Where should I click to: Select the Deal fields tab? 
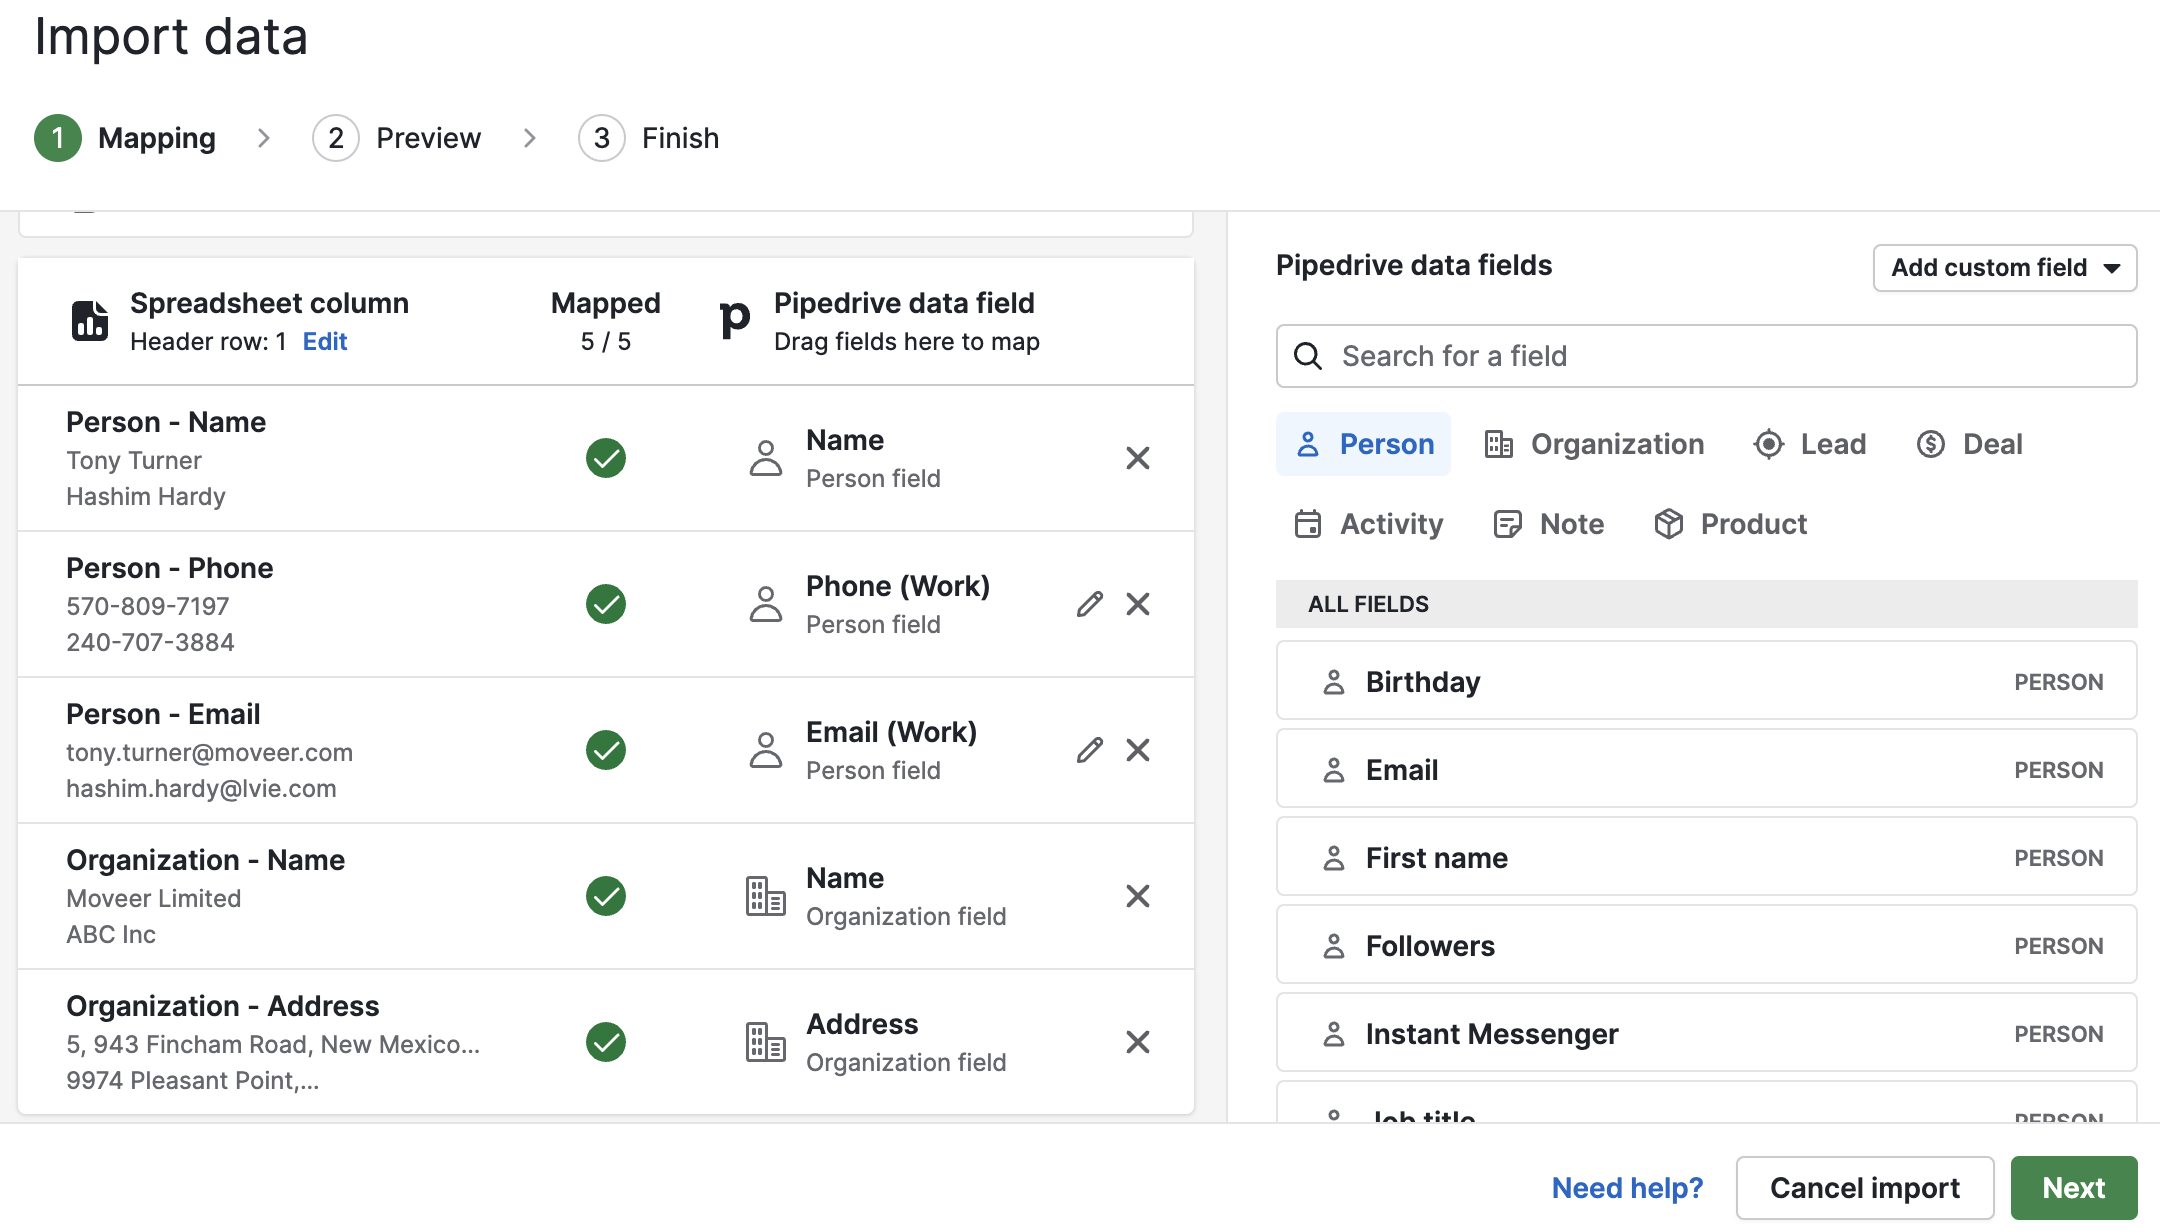point(1970,444)
